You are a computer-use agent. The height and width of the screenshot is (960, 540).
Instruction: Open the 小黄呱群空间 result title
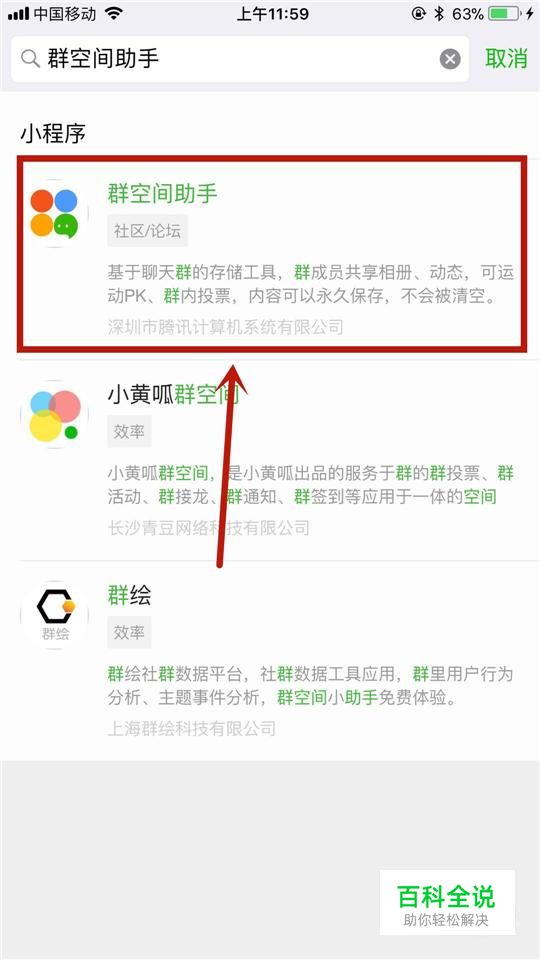(173, 394)
